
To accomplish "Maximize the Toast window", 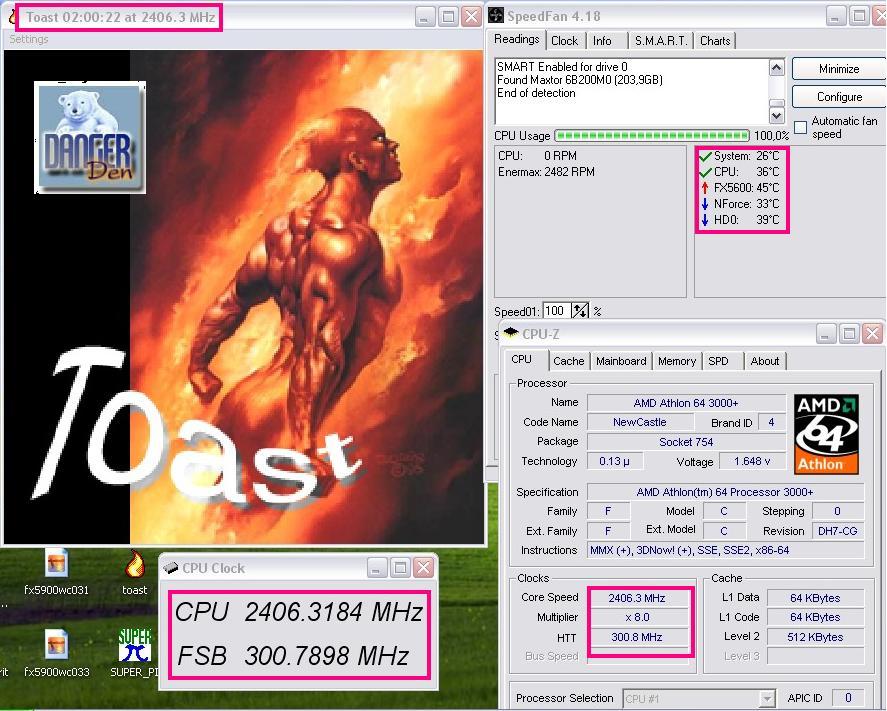I will [448, 16].
